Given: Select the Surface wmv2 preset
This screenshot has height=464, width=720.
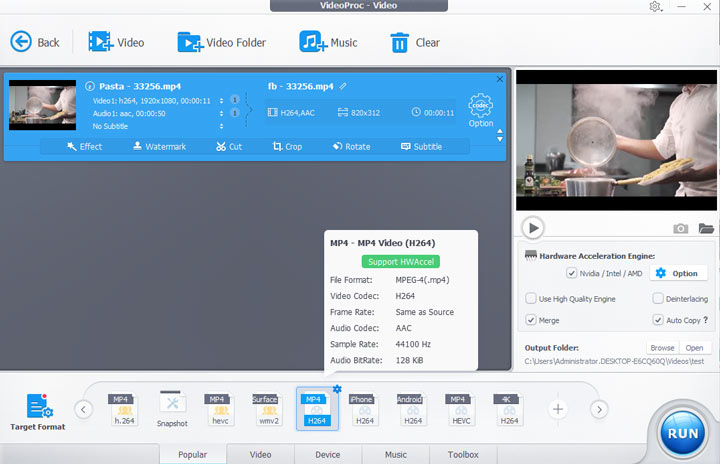Looking at the screenshot, I should pos(269,409).
